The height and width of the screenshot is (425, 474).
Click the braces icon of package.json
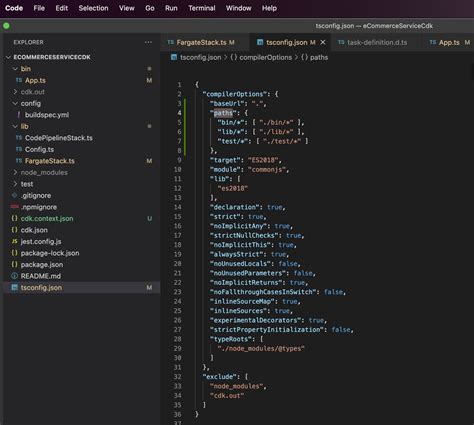point(15,264)
